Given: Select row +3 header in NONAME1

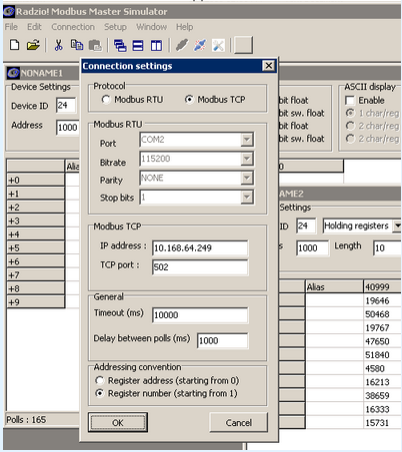Looking at the screenshot, I should tap(36, 221).
